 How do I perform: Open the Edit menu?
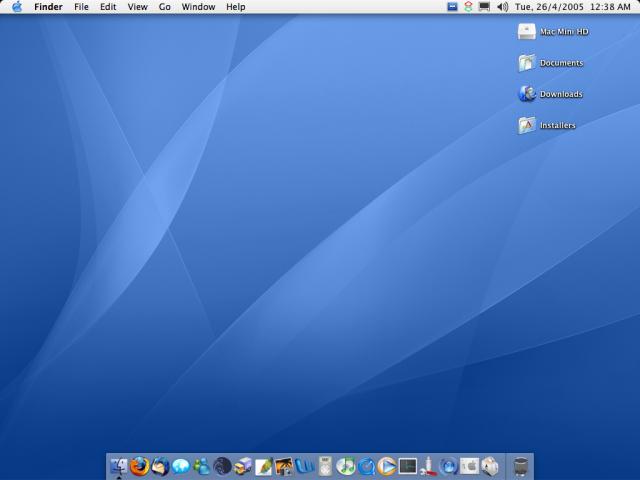[108, 7]
